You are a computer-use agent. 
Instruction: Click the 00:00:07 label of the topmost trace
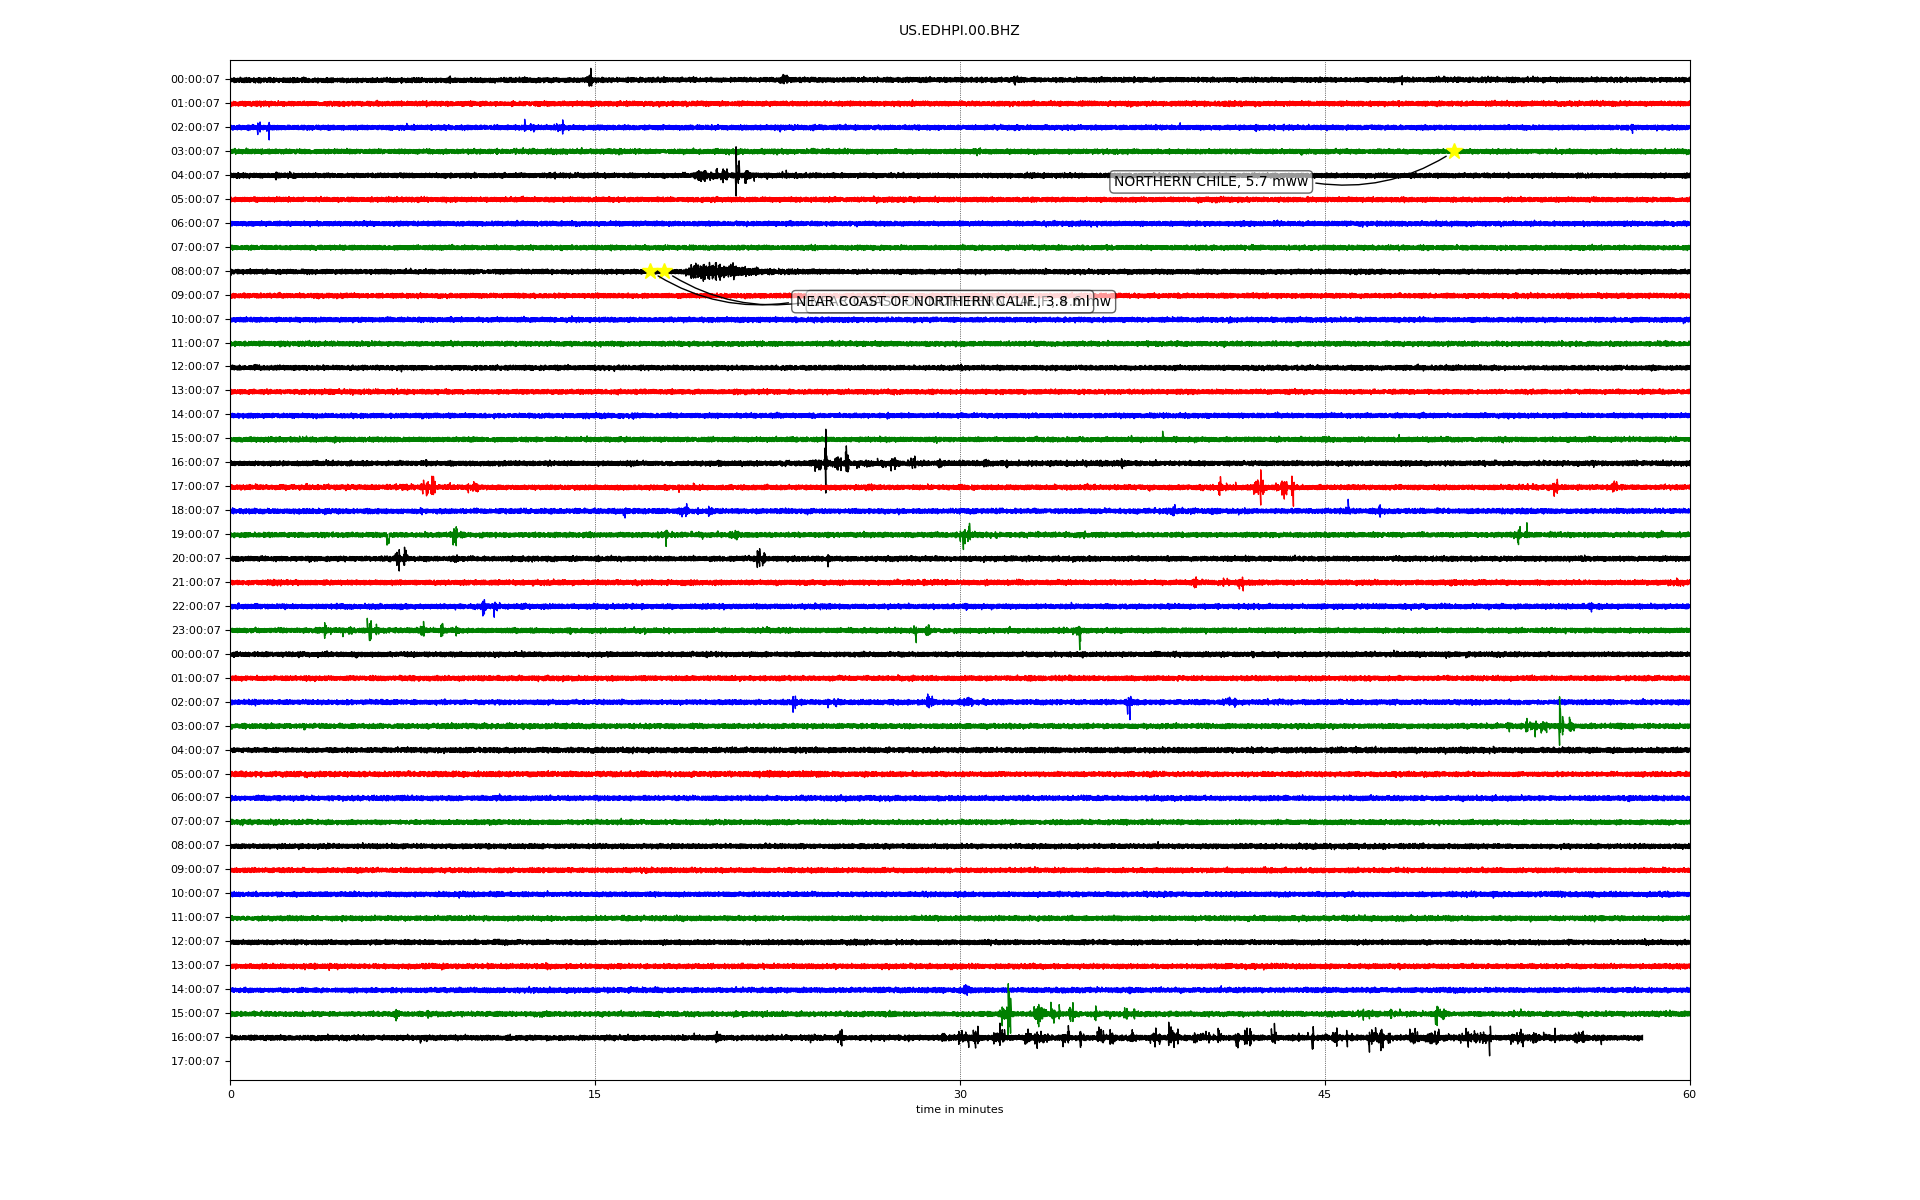(195, 80)
